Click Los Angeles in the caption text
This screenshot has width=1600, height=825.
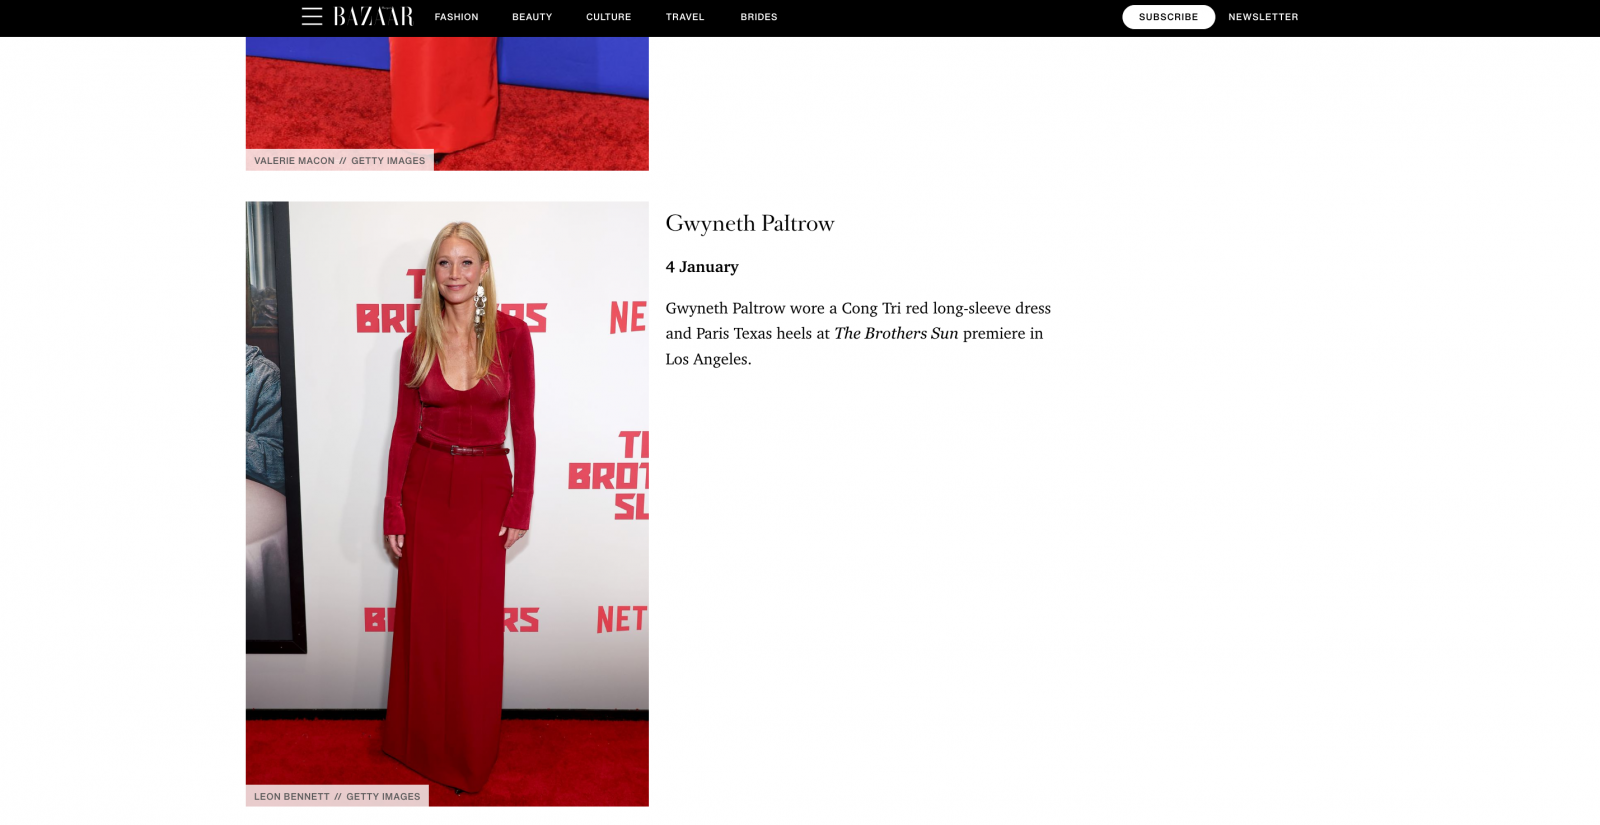coord(708,359)
